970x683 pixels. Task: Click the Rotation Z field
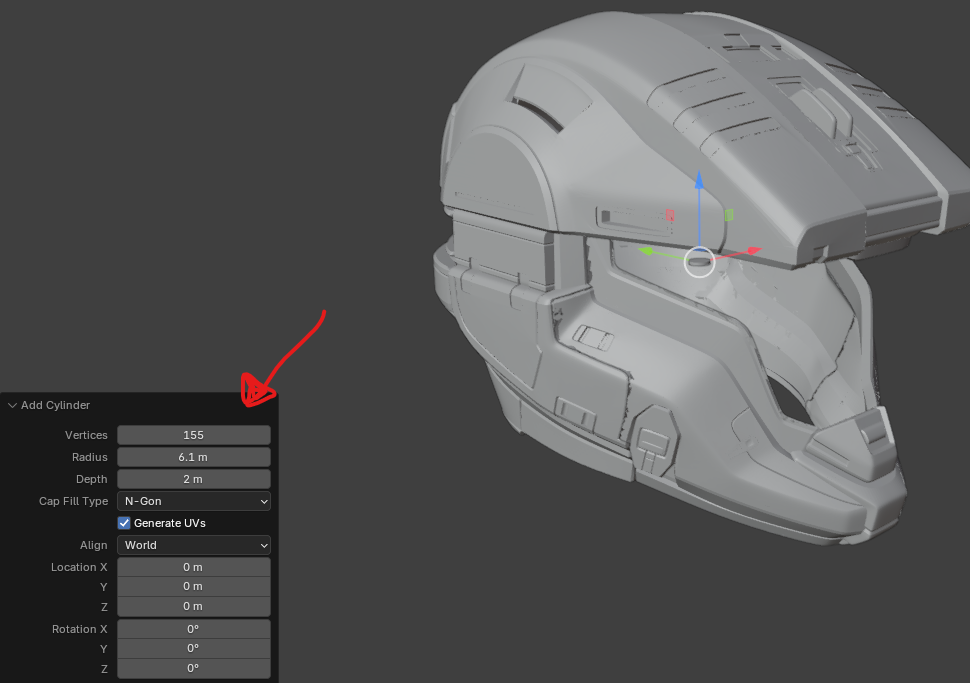194,668
